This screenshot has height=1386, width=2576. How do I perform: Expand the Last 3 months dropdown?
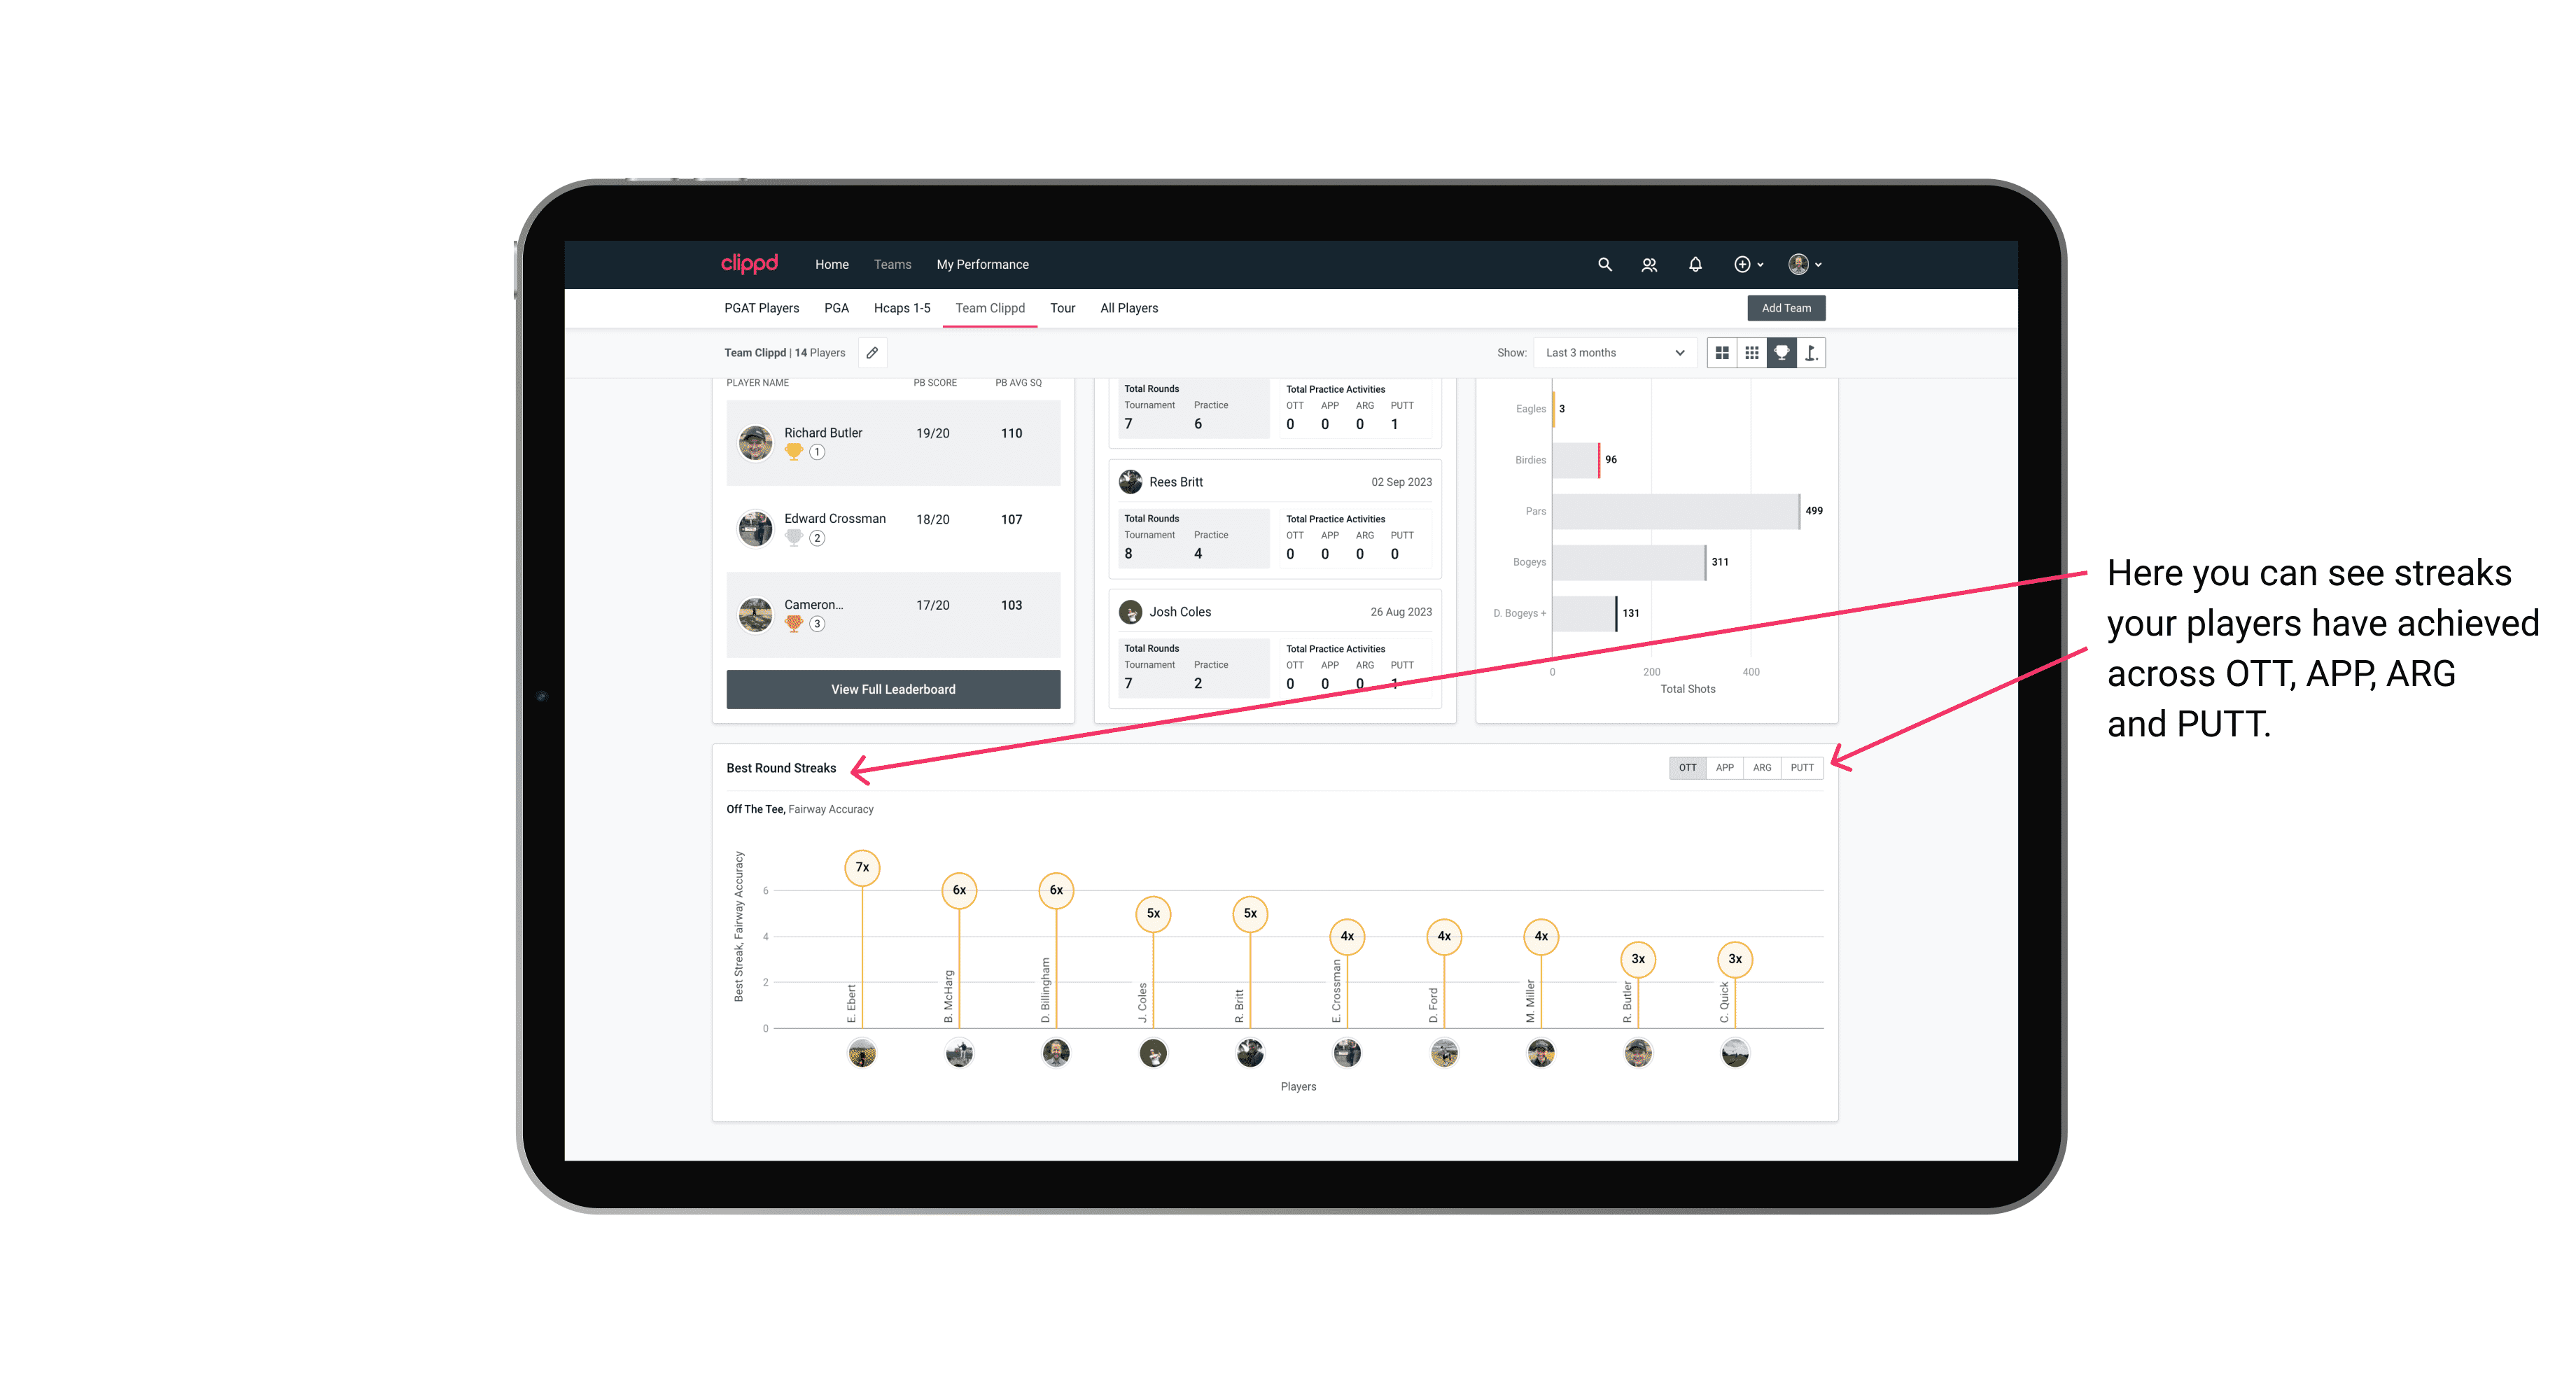click(x=1612, y=353)
